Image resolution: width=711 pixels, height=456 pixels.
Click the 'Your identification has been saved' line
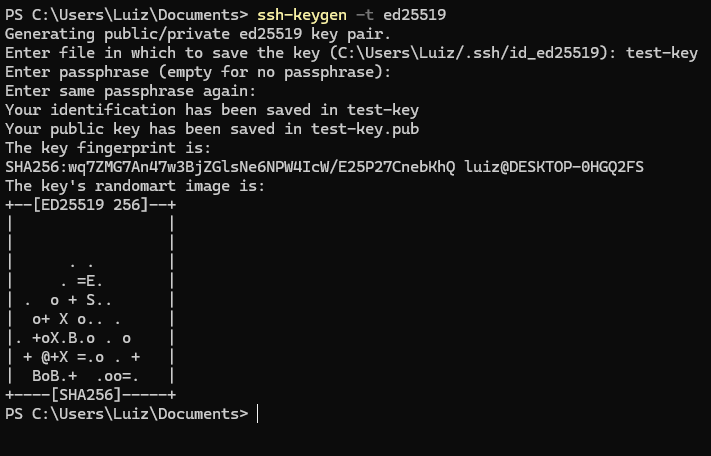tap(212, 110)
